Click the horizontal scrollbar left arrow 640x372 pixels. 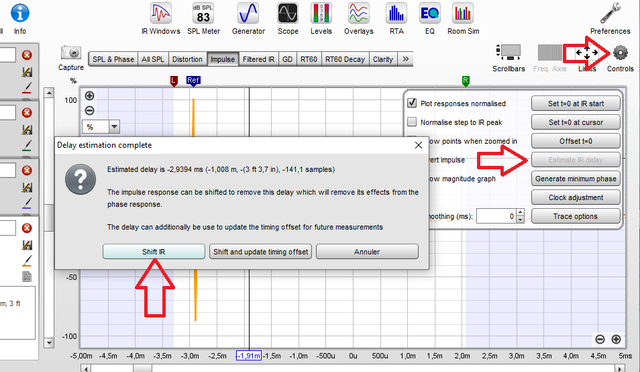tap(86, 368)
